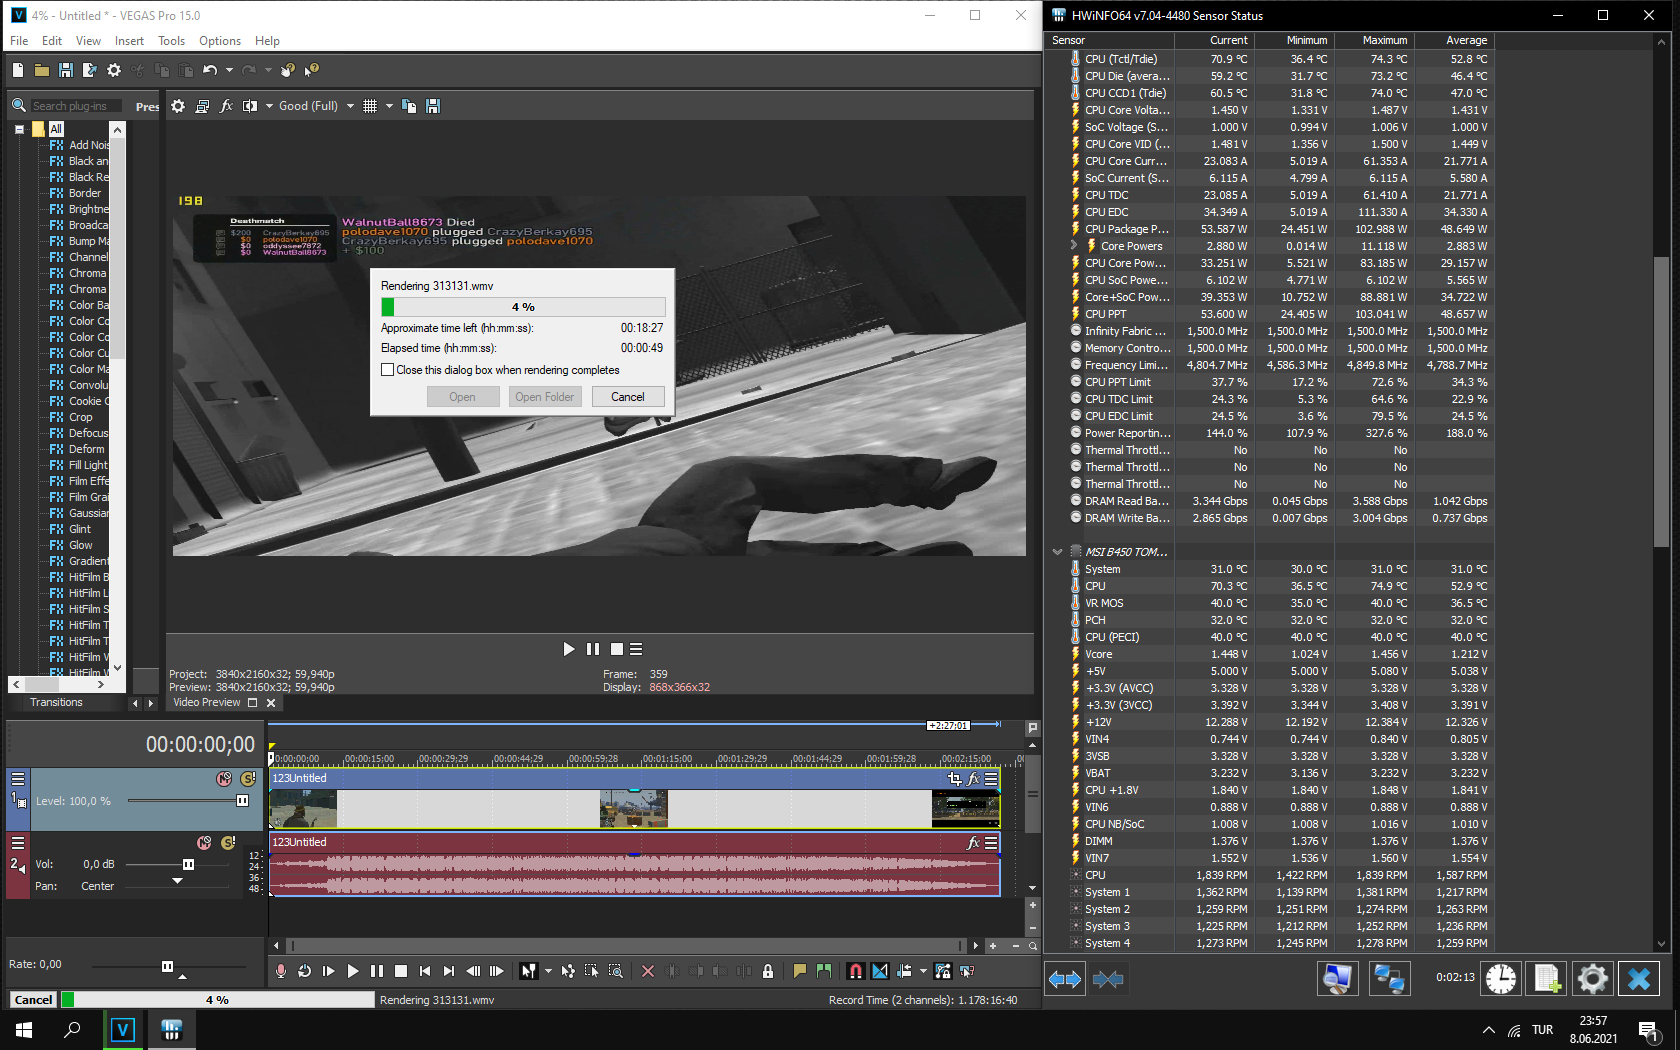Close HWiNFO sensors with the blue X button
Screen dimensions: 1680x1050
tap(1639, 978)
